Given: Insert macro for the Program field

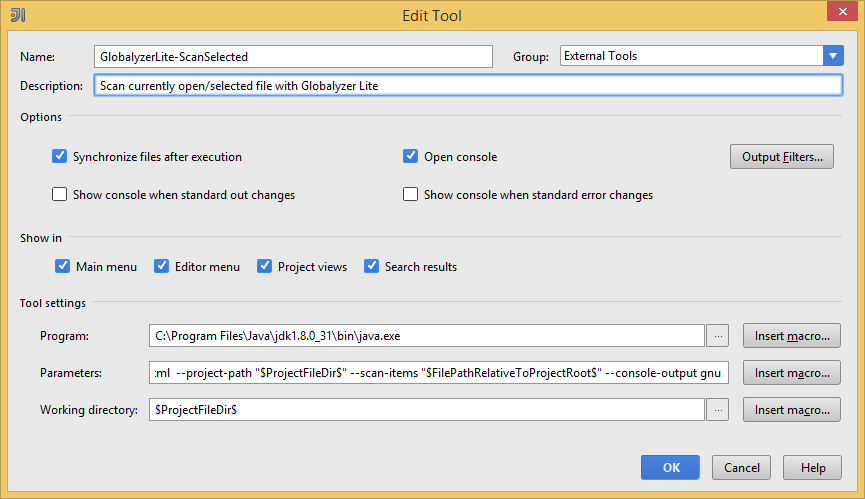Looking at the screenshot, I should [791, 336].
